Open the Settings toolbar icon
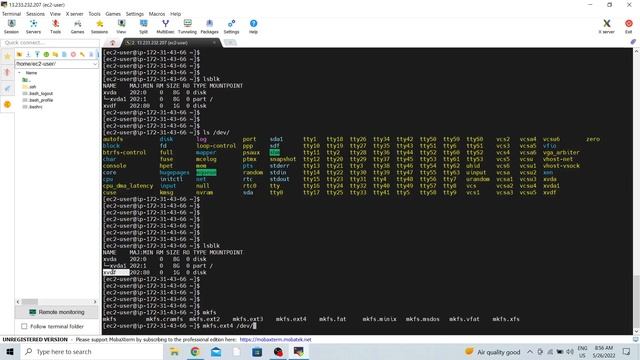The width and height of the screenshot is (640, 360). click(x=231, y=27)
